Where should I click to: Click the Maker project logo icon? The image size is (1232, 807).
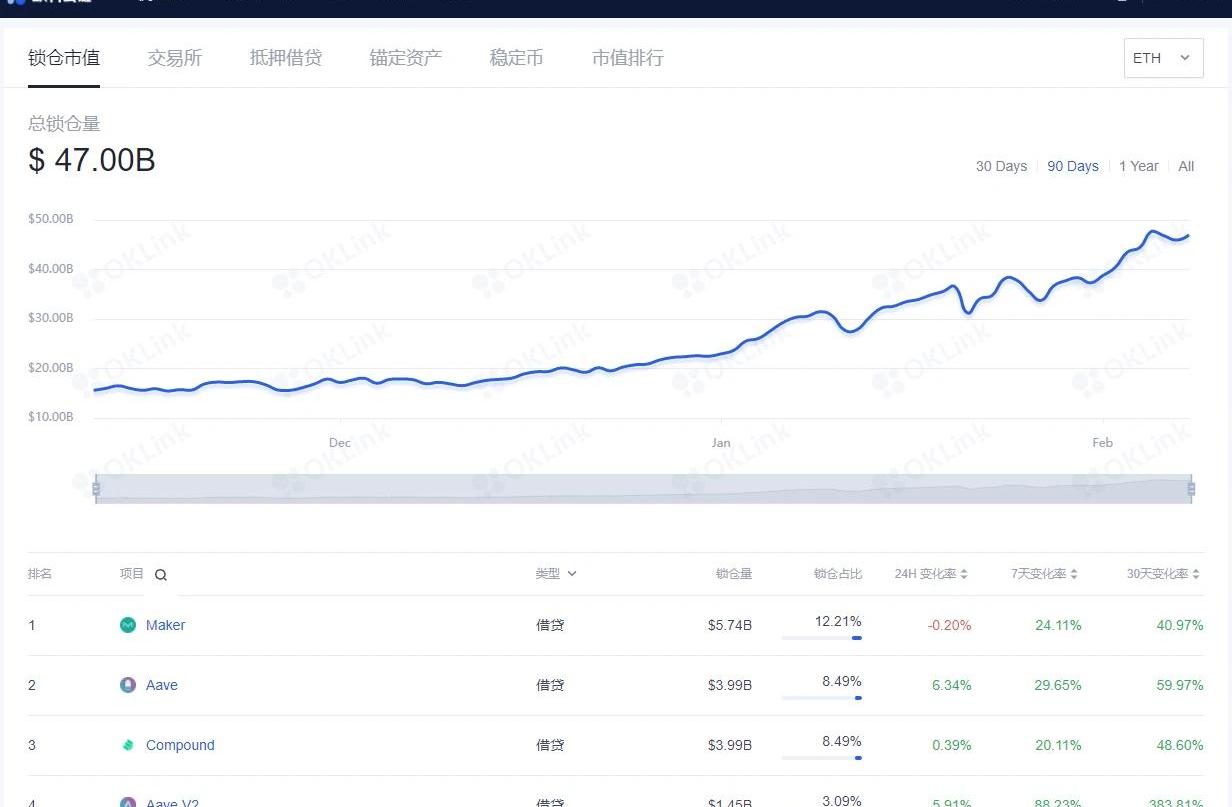pyautogui.click(x=128, y=625)
